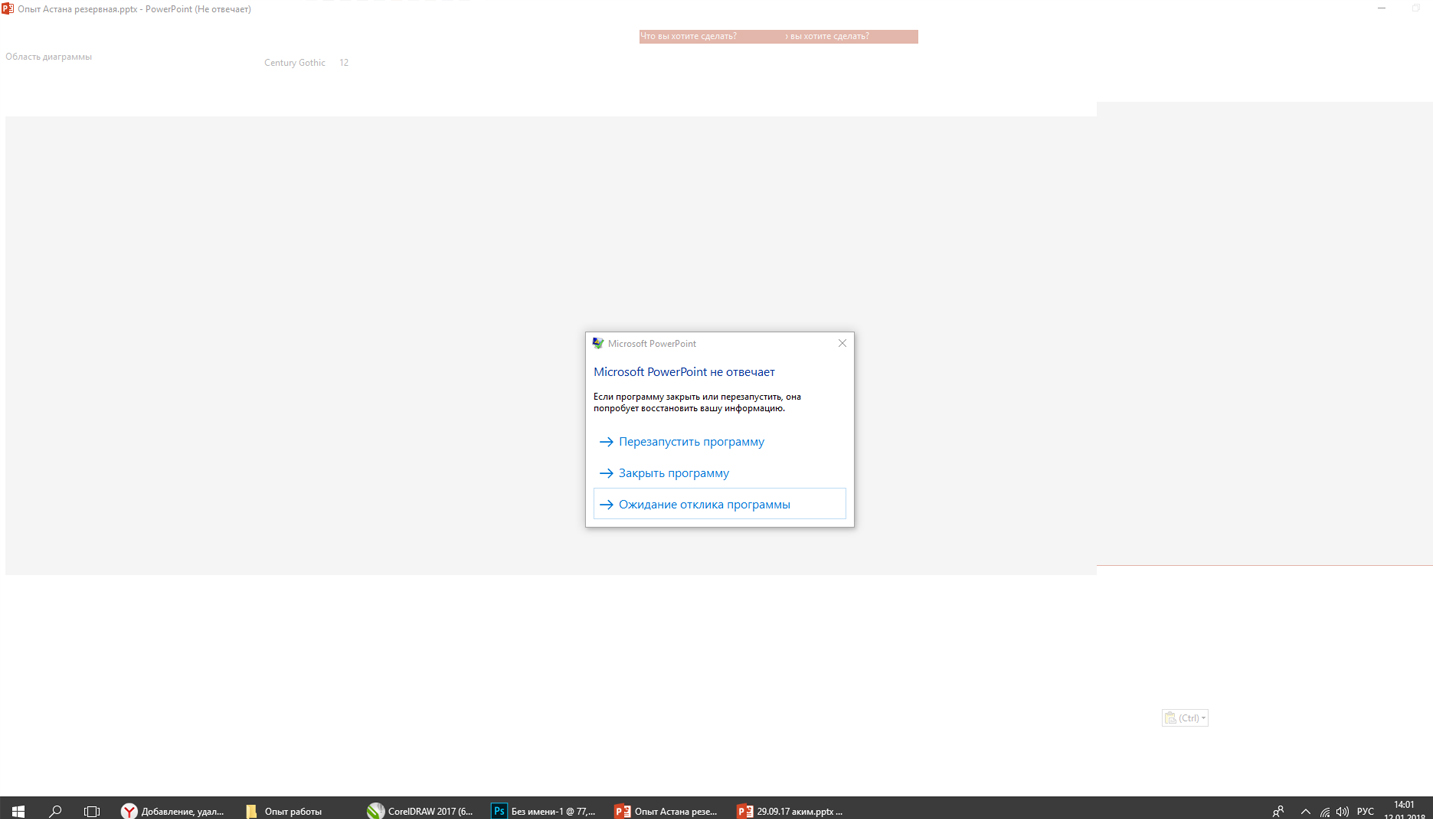
Task: Activate 'Опыт Астана резе...' PowerPoint taskbar button
Action: [667, 811]
